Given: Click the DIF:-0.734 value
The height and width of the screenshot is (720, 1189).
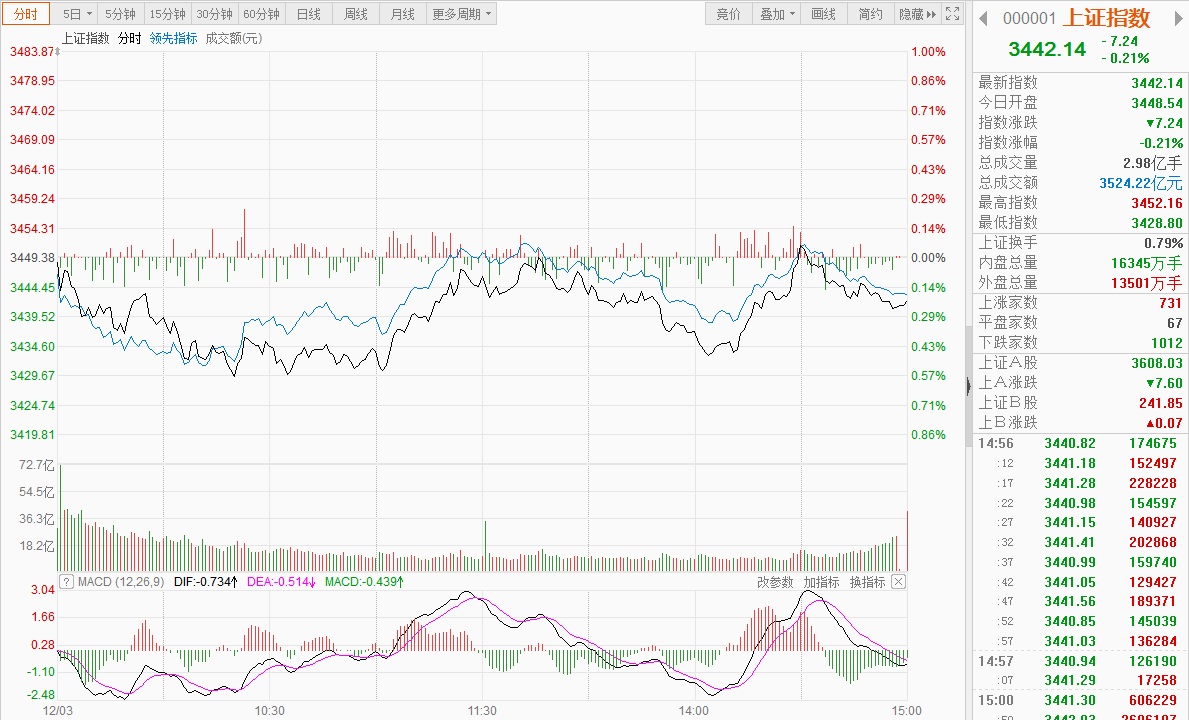Looking at the screenshot, I should pyautogui.click(x=205, y=582).
